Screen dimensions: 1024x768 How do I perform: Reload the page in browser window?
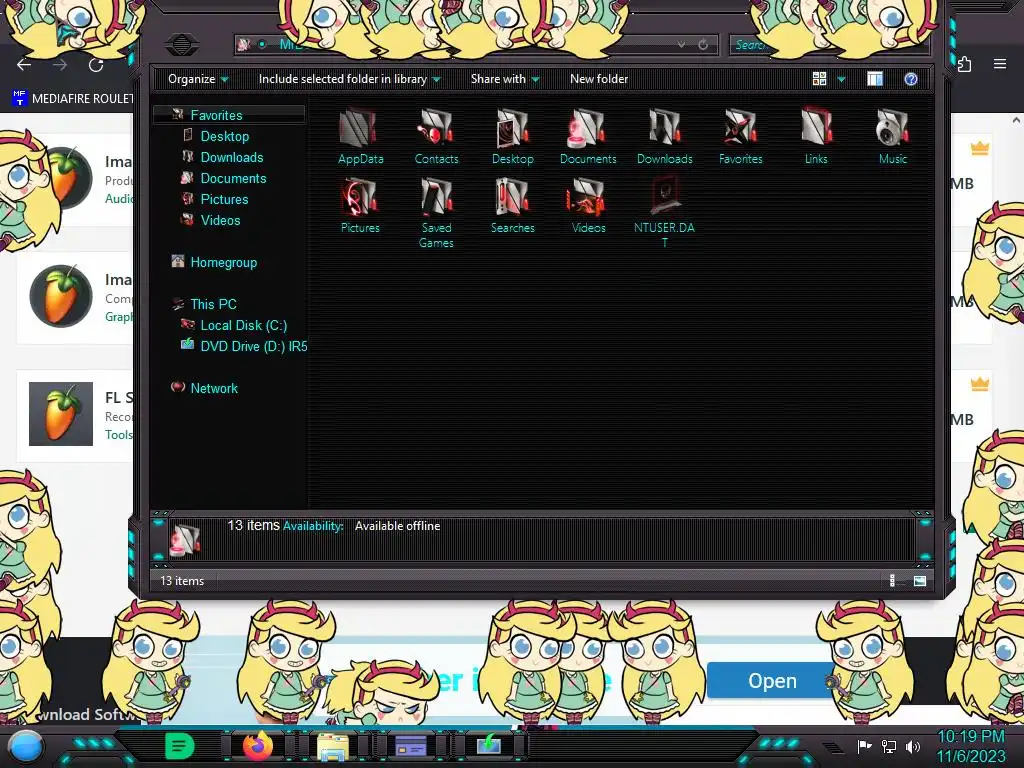click(x=96, y=65)
